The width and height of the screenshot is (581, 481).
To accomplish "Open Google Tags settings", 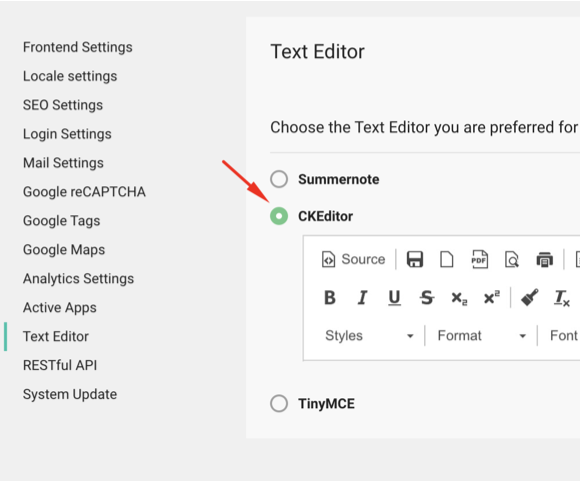I will (62, 221).
